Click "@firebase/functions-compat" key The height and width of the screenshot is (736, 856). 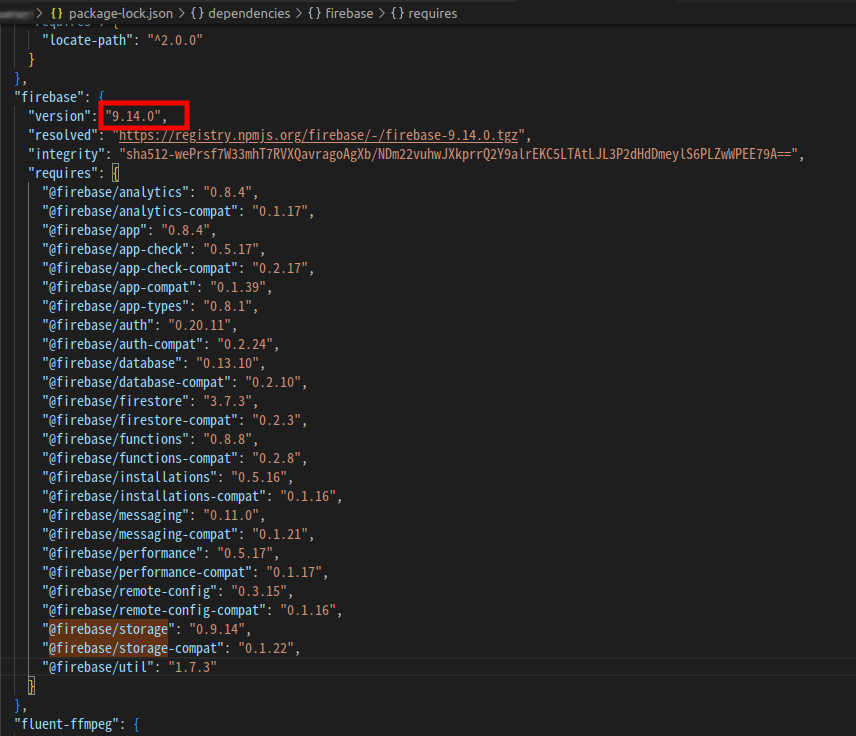pyautogui.click(x=140, y=458)
